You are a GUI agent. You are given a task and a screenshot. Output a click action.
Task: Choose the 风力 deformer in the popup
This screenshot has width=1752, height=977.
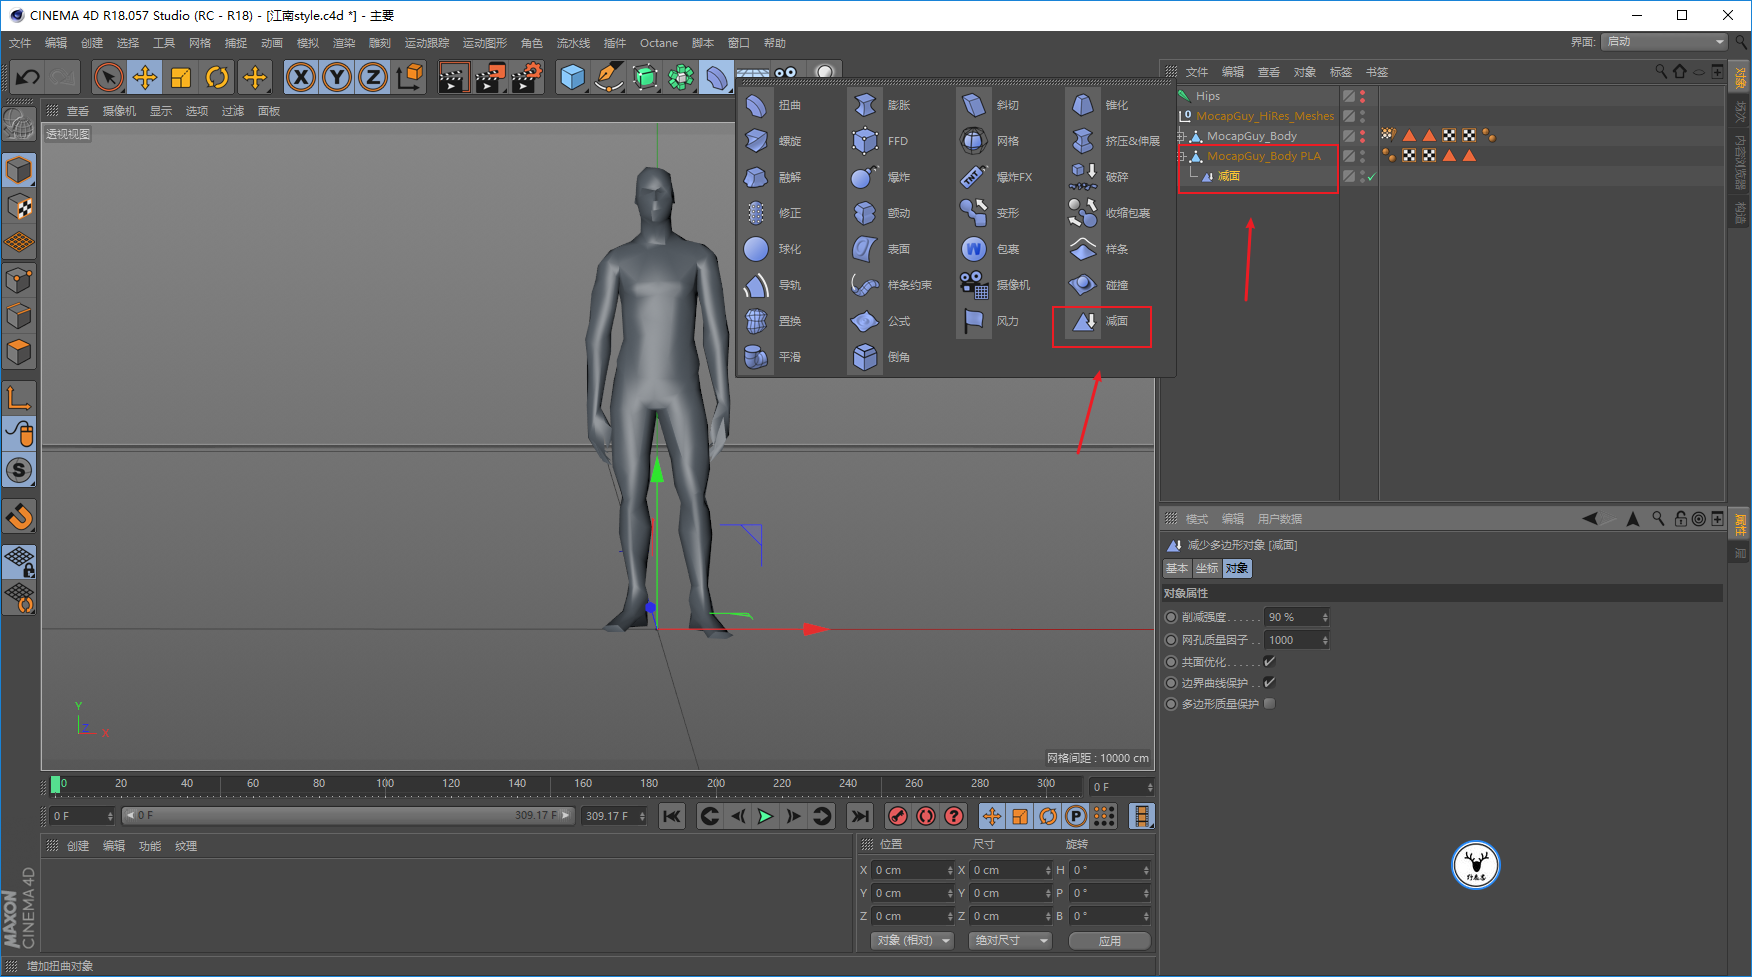991,321
